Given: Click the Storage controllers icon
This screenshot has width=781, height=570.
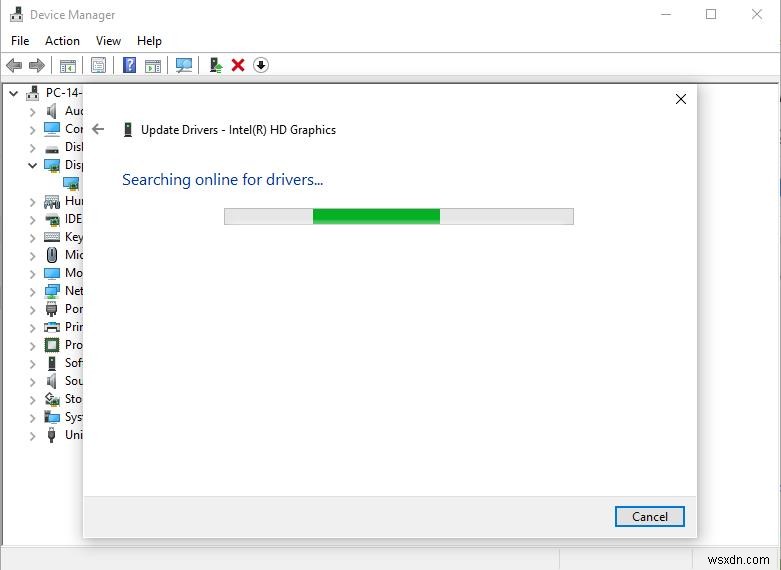Looking at the screenshot, I should 52,399.
